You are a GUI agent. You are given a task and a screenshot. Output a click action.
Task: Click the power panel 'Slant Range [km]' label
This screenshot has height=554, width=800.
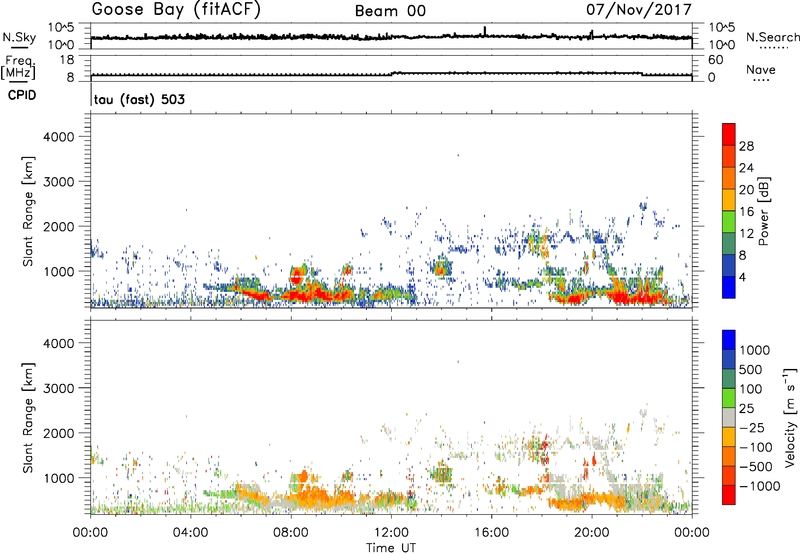[x=28, y=211]
